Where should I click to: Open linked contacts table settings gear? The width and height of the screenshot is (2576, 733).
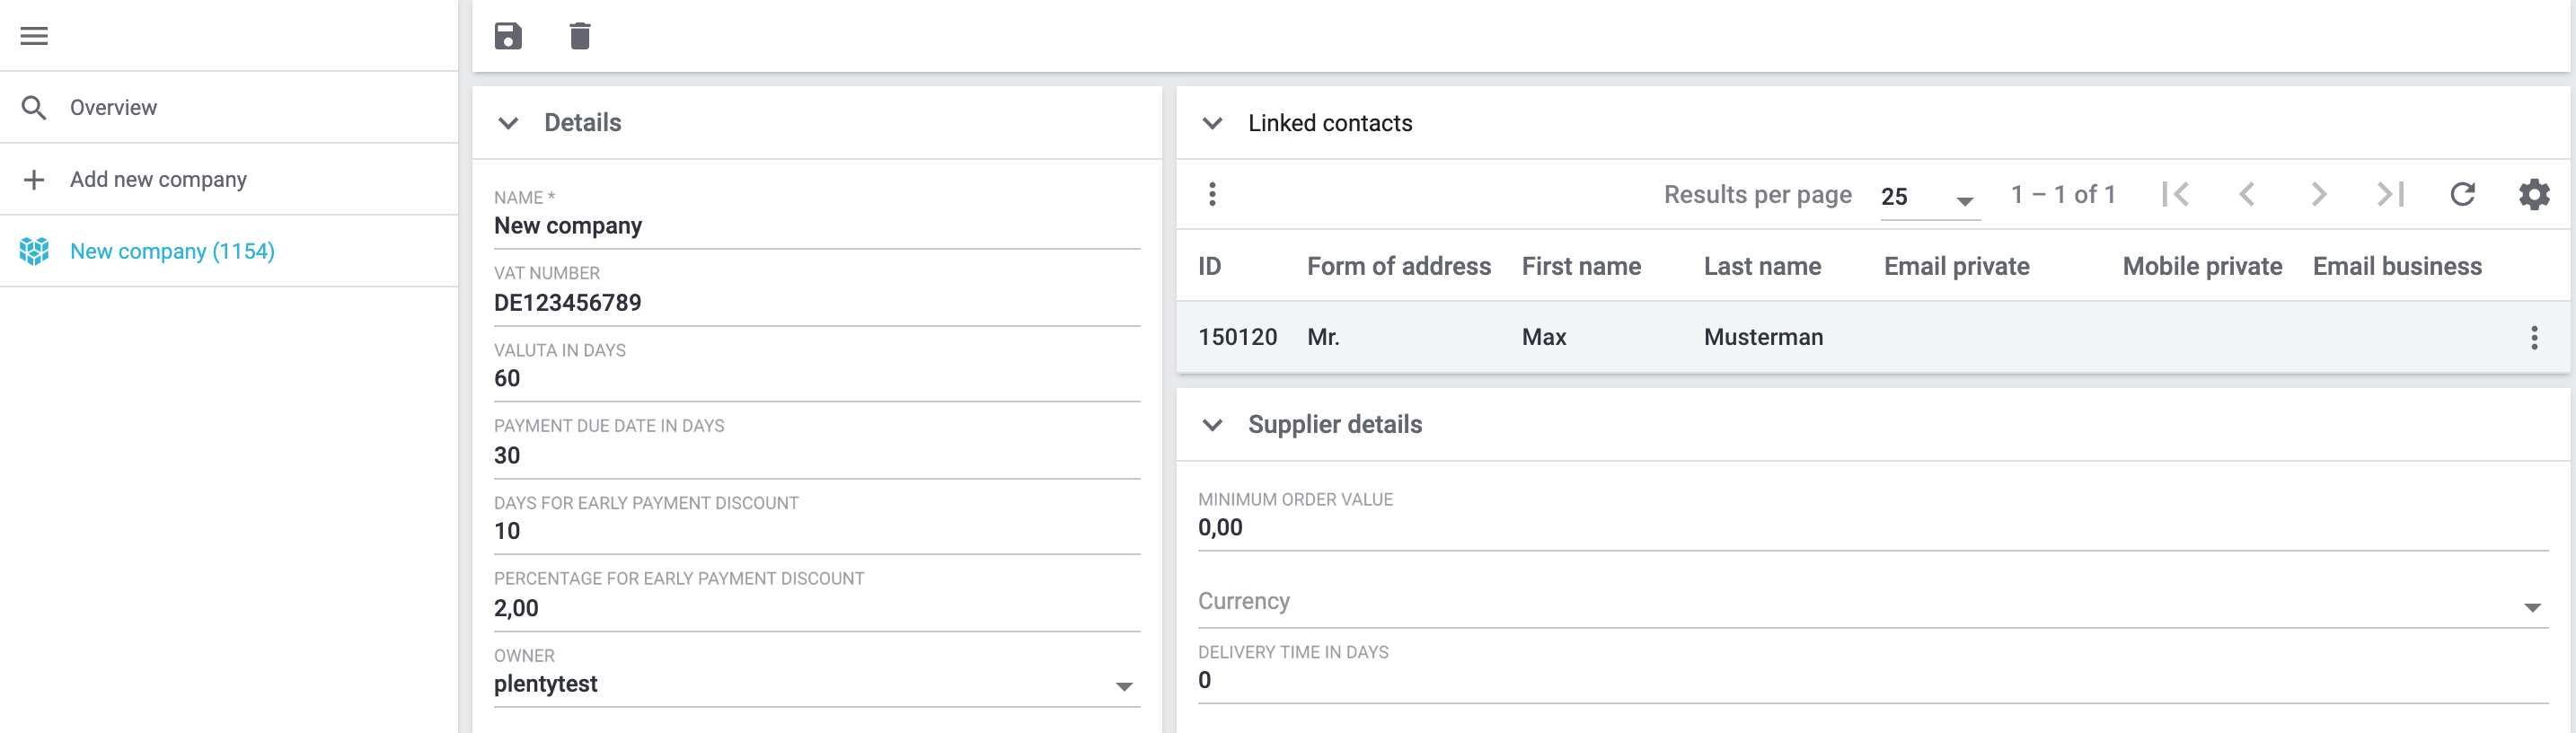click(2533, 194)
